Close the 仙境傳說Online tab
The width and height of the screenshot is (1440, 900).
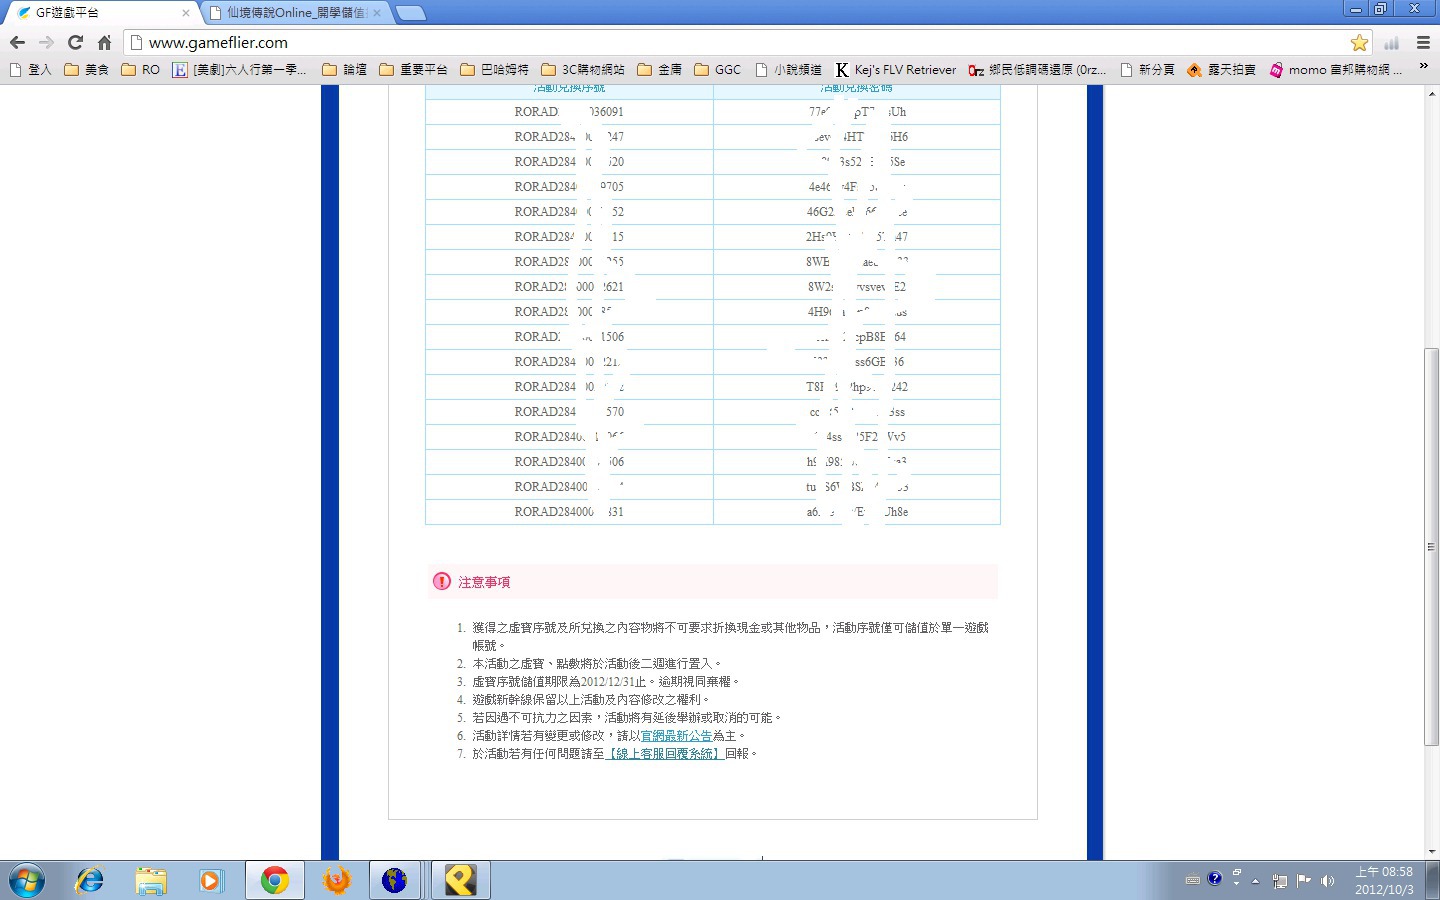tap(376, 13)
